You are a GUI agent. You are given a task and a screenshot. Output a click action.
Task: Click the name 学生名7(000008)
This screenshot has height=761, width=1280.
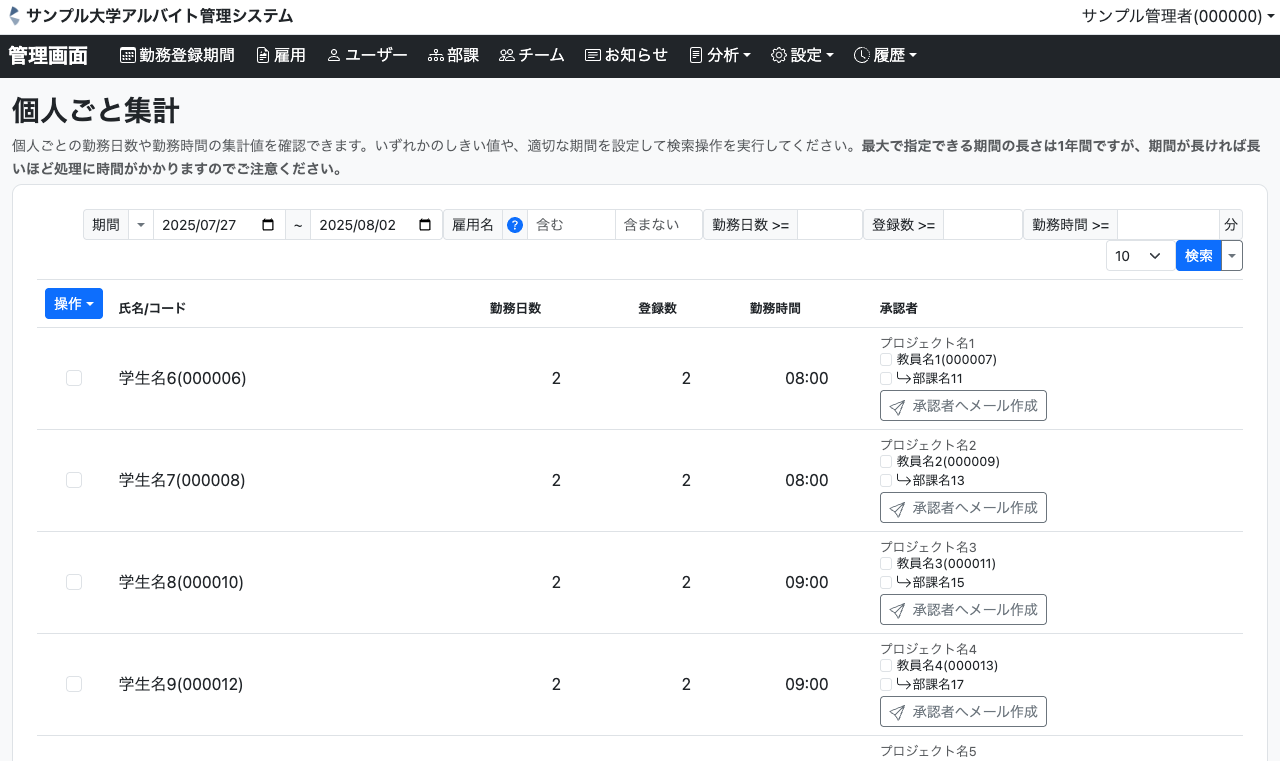182,480
